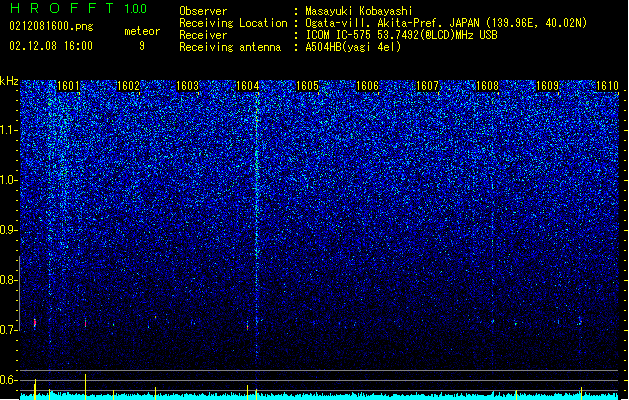Click the 1605 time marker
Screen dimensions: 629x400
pos(307,86)
